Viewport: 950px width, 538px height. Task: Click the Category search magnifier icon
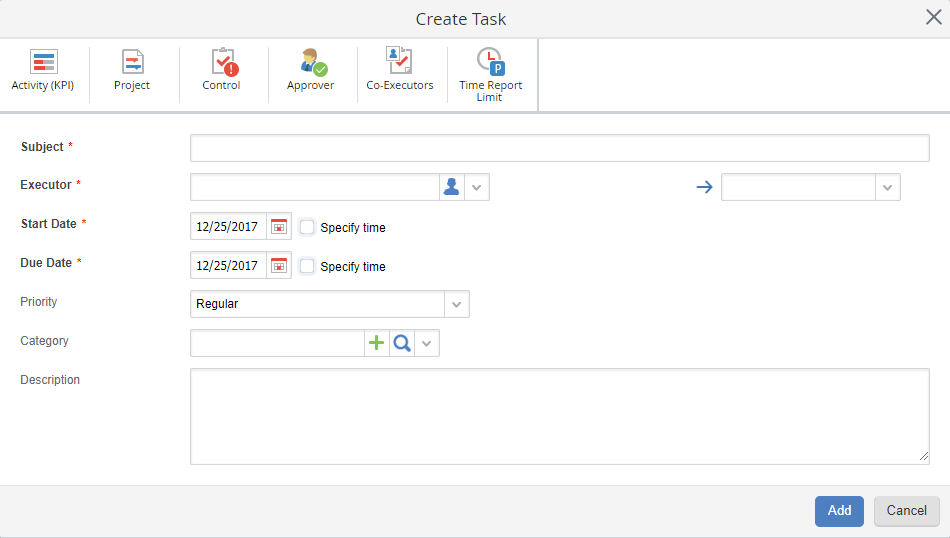point(402,343)
